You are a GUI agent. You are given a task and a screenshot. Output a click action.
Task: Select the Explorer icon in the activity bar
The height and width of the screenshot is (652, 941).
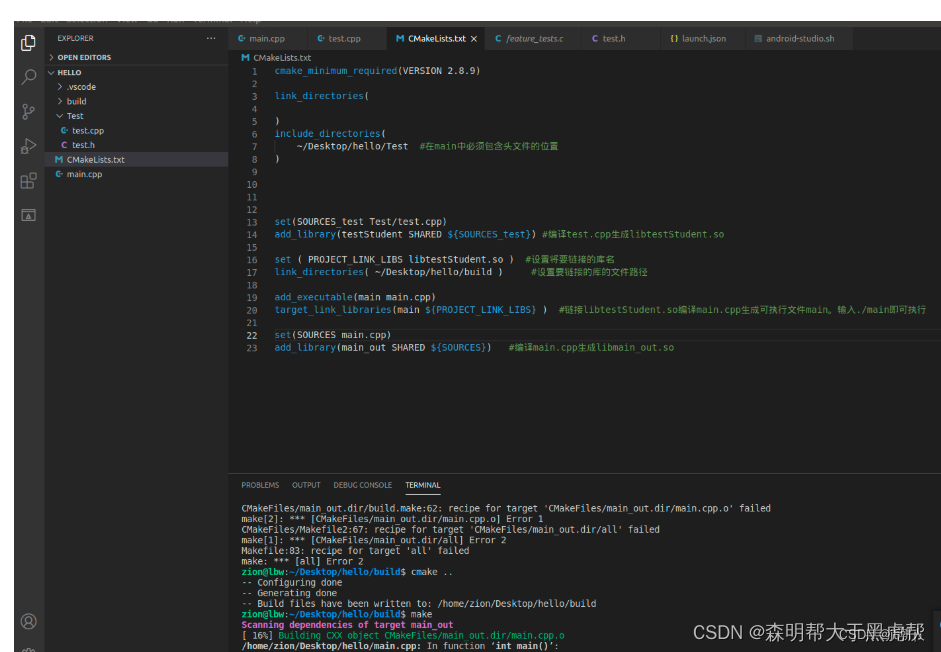[x=28, y=43]
